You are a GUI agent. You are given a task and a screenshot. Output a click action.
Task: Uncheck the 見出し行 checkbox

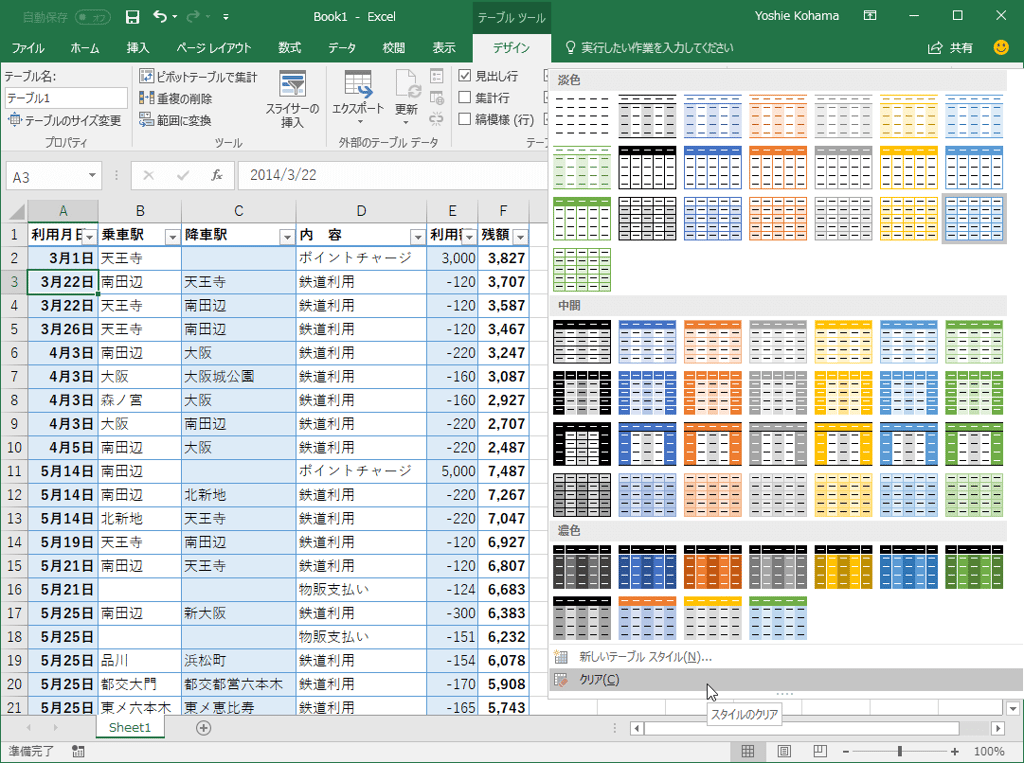[x=464, y=76]
